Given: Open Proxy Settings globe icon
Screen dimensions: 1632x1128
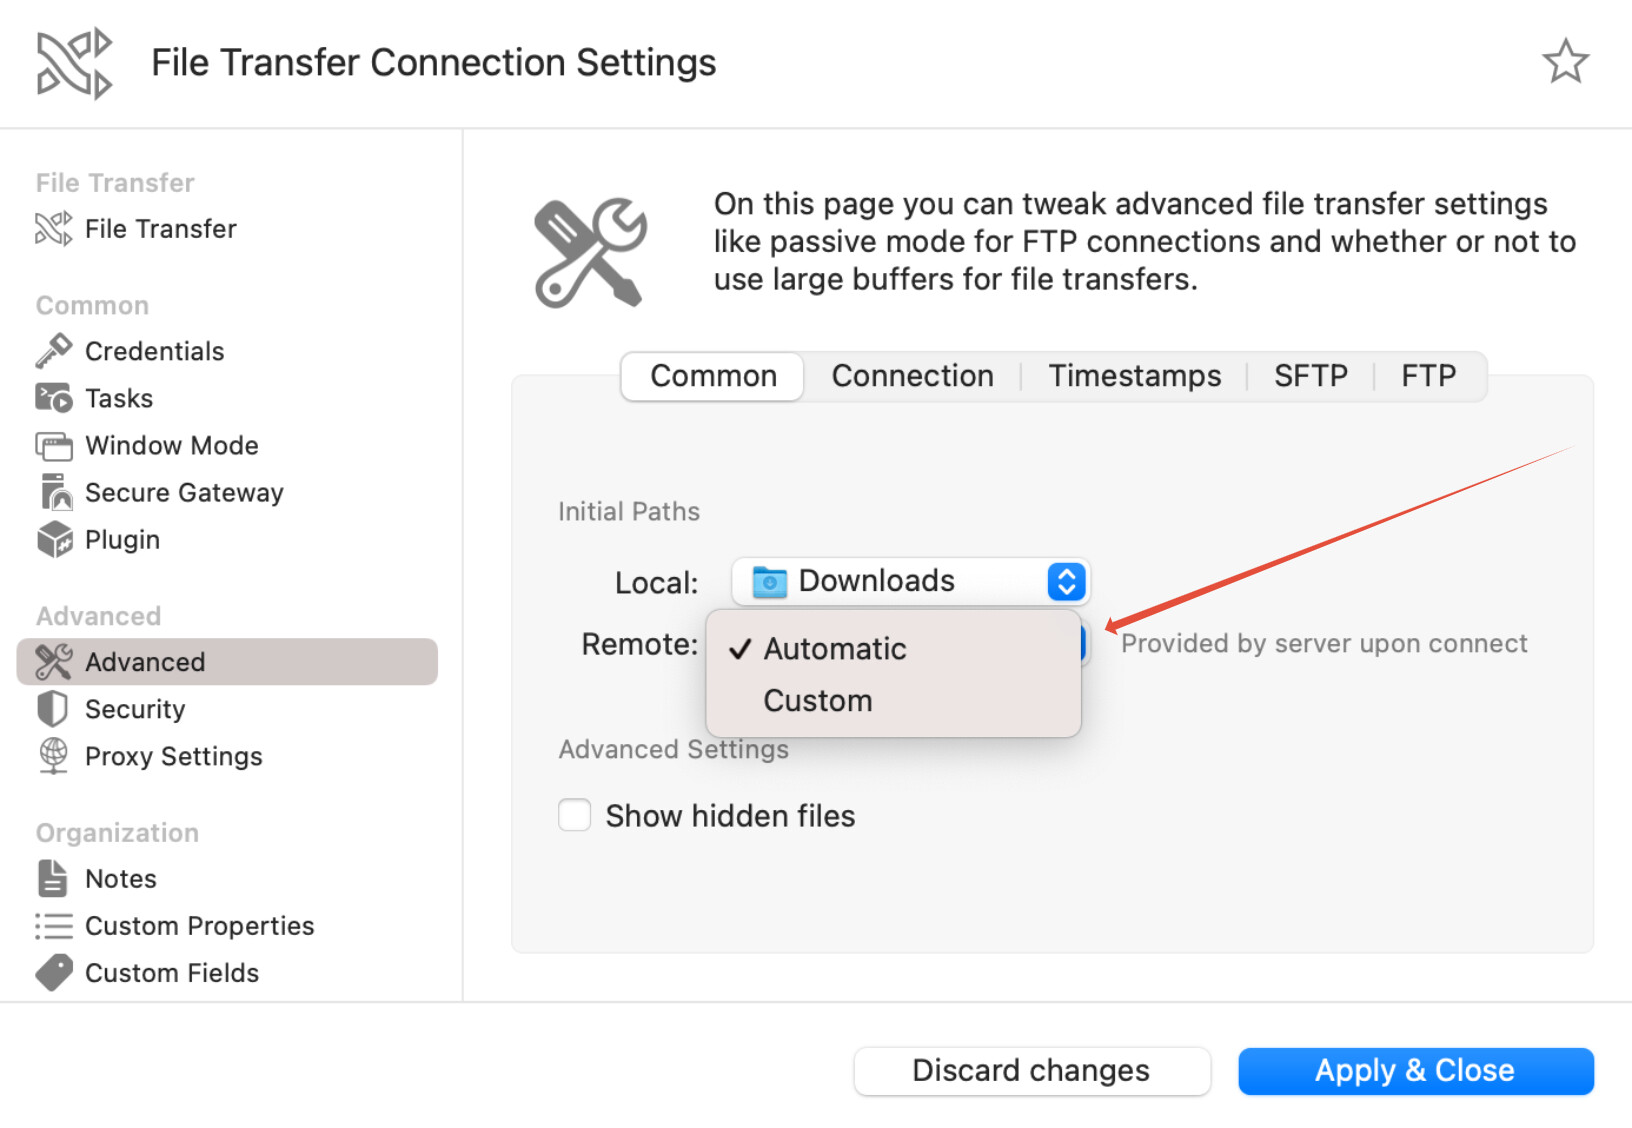Looking at the screenshot, I should coord(54,756).
